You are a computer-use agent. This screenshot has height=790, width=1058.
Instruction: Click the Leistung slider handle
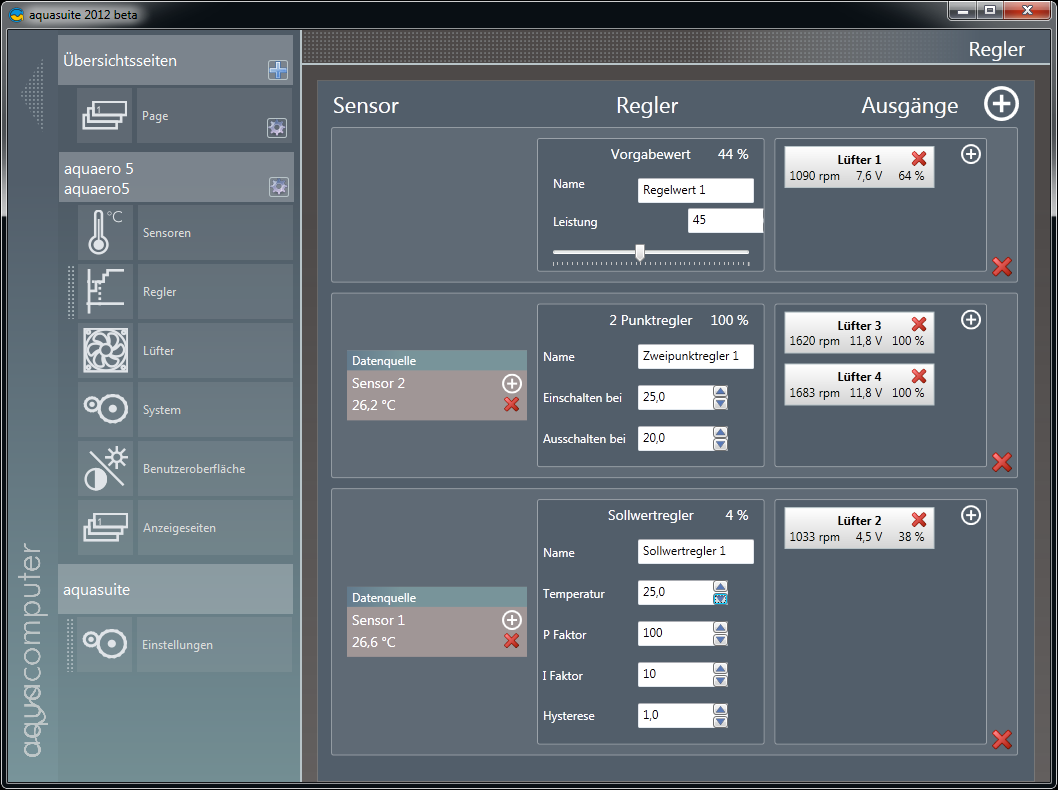click(x=640, y=253)
